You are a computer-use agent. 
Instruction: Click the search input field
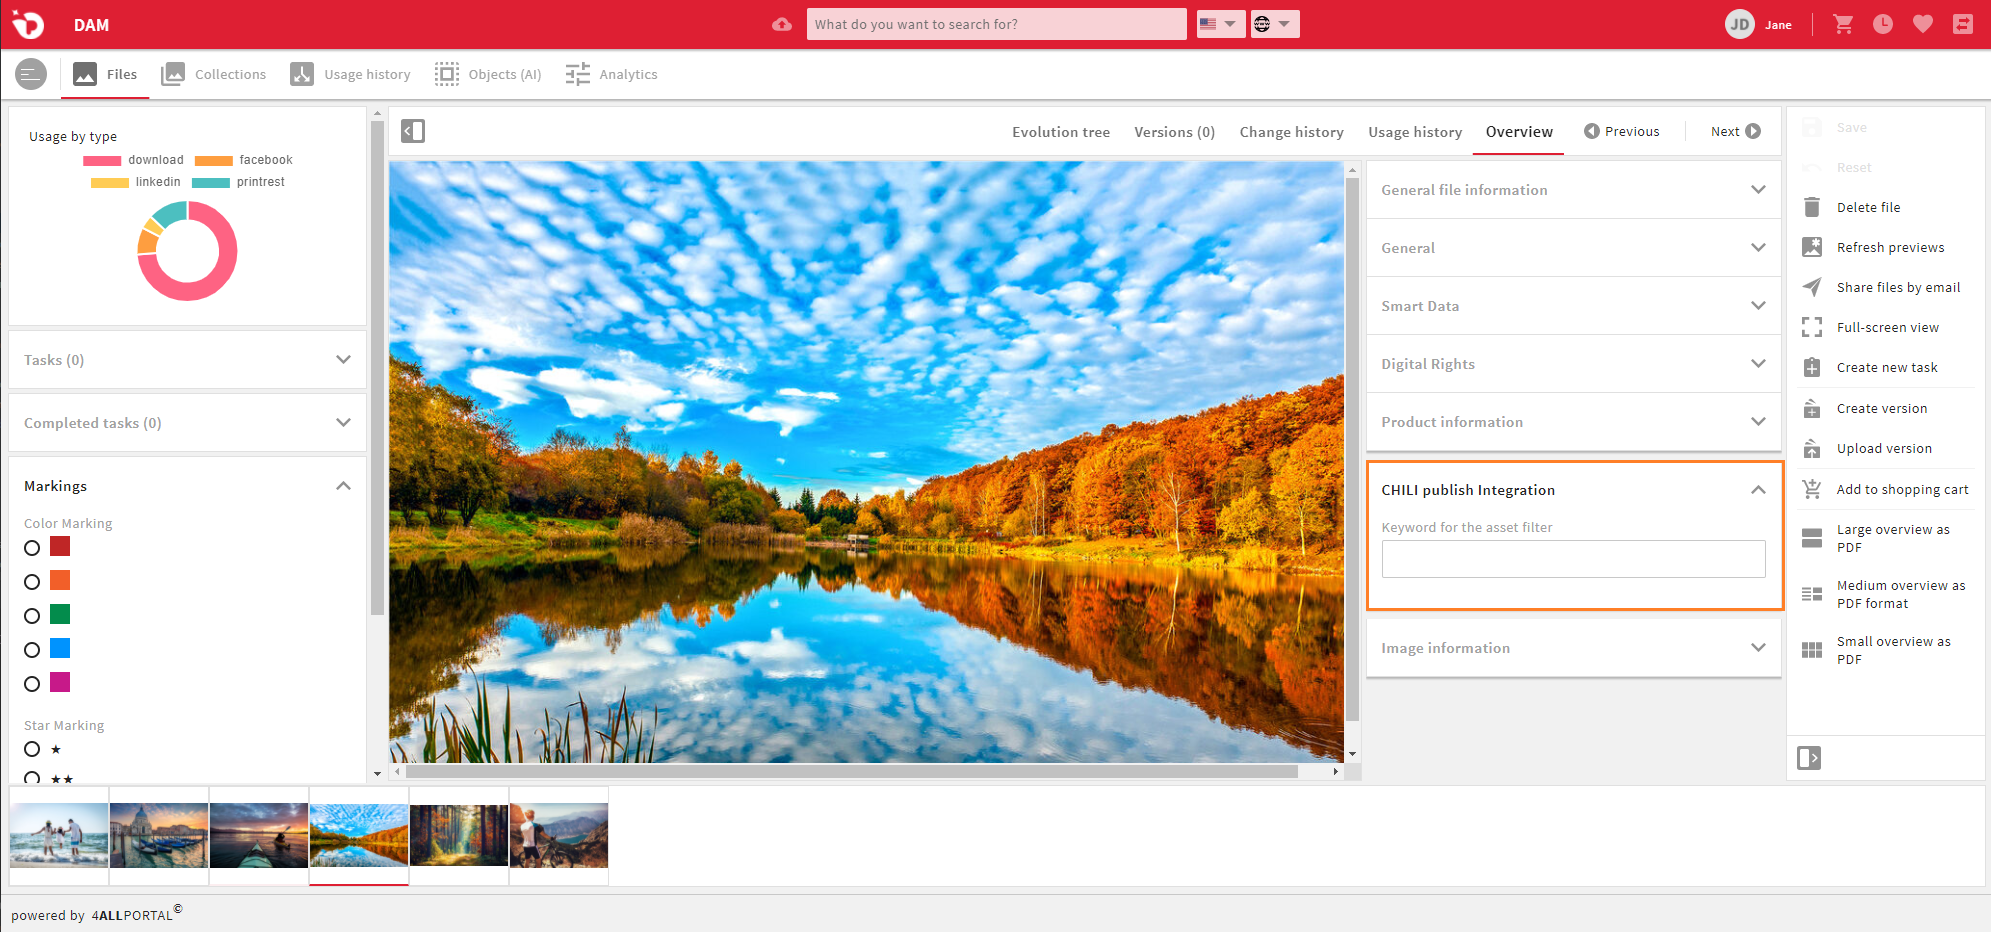(x=996, y=24)
